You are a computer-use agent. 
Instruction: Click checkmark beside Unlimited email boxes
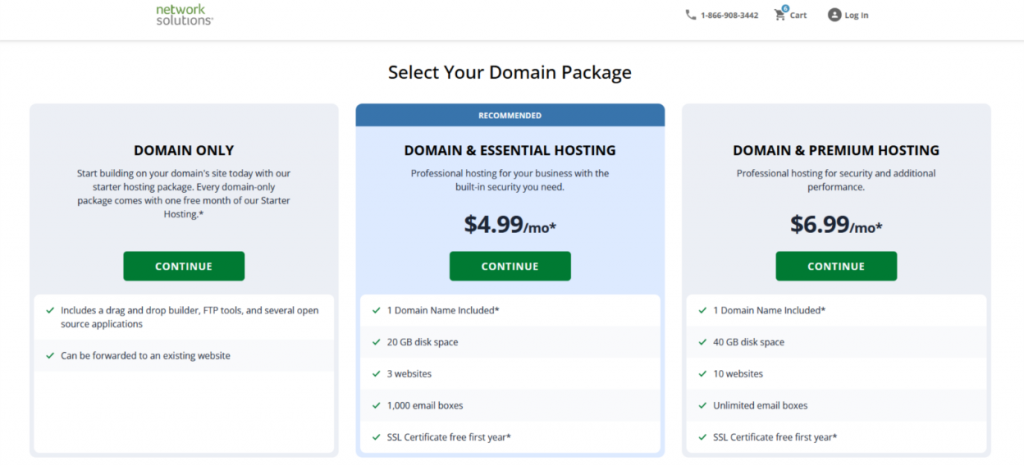702,405
